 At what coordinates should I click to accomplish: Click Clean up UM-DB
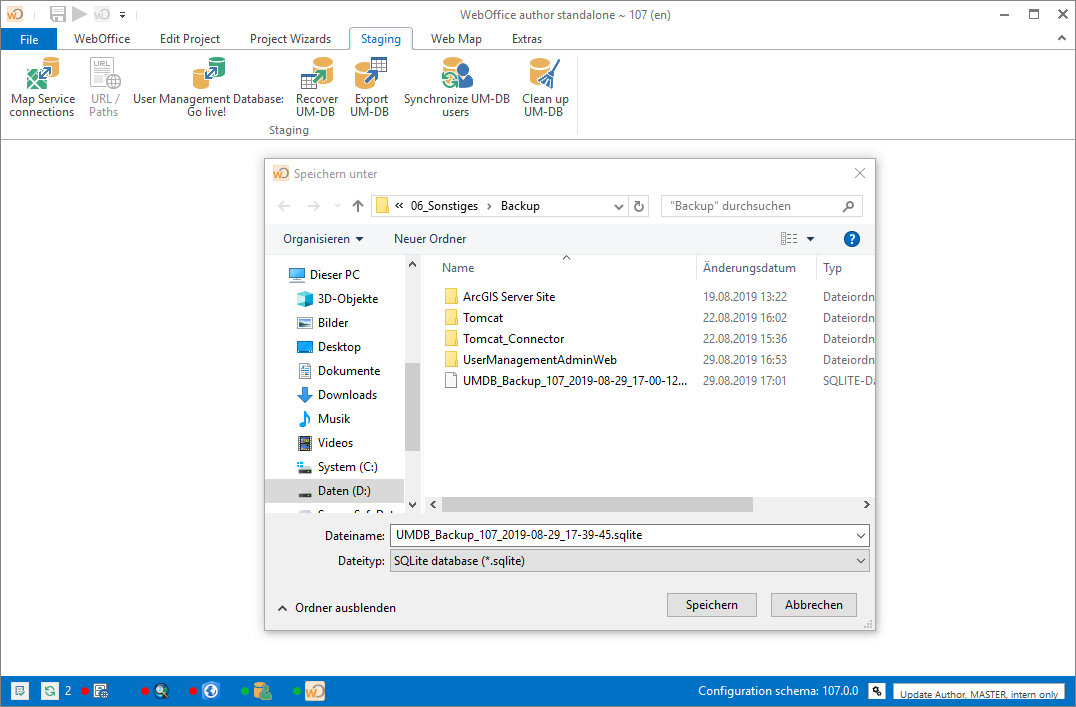click(545, 86)
